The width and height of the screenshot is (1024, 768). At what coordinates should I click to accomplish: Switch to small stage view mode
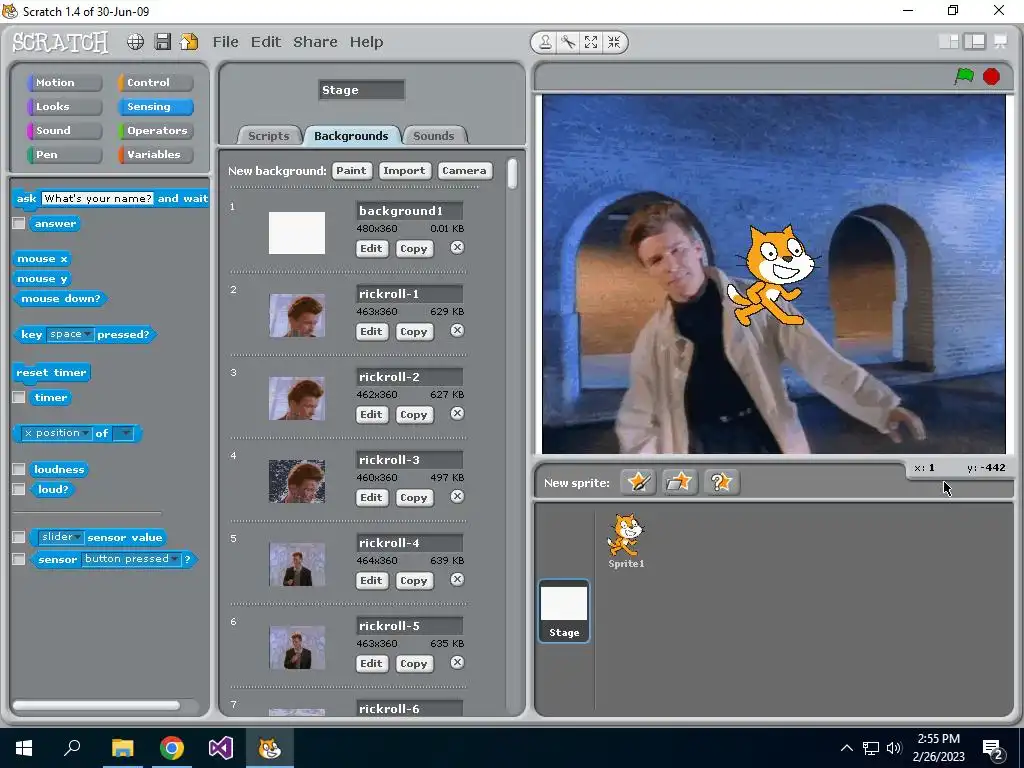[x=949, y=42]
